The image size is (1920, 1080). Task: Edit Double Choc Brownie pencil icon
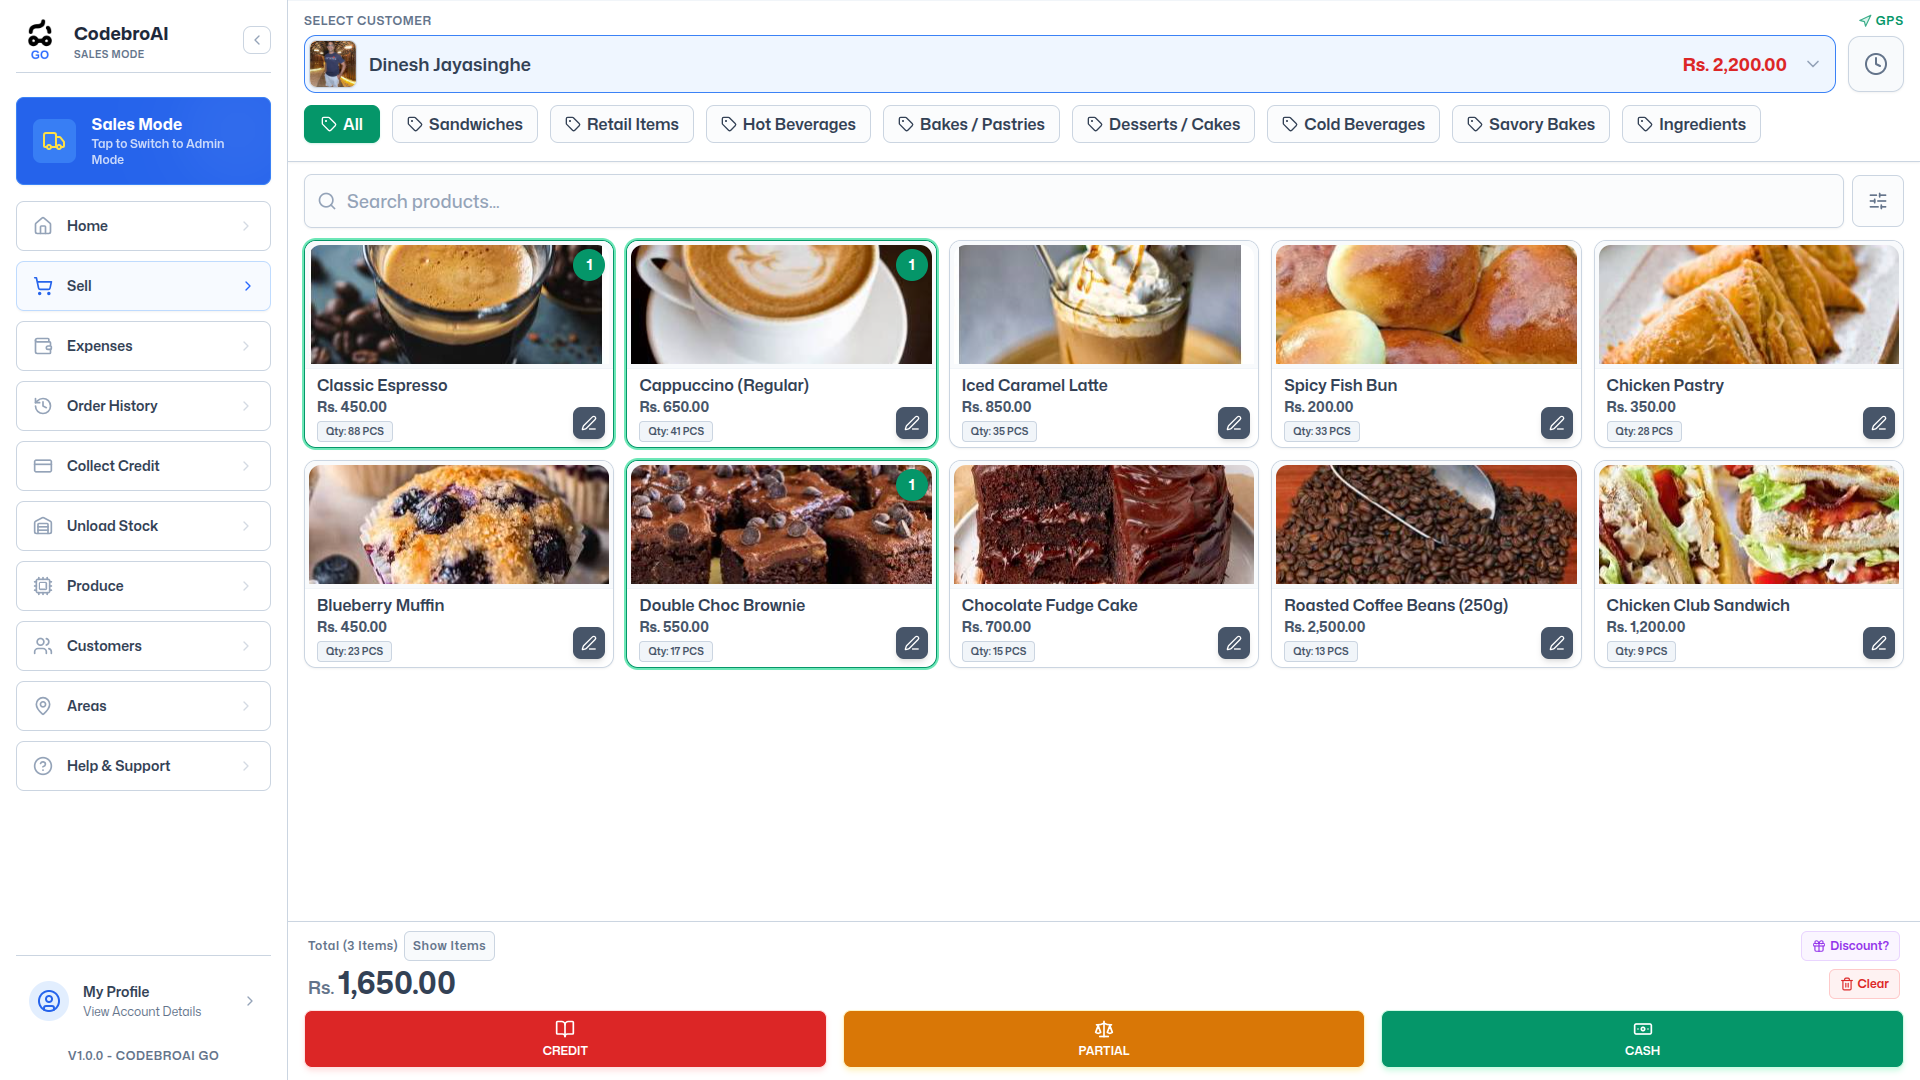point(912,643)
